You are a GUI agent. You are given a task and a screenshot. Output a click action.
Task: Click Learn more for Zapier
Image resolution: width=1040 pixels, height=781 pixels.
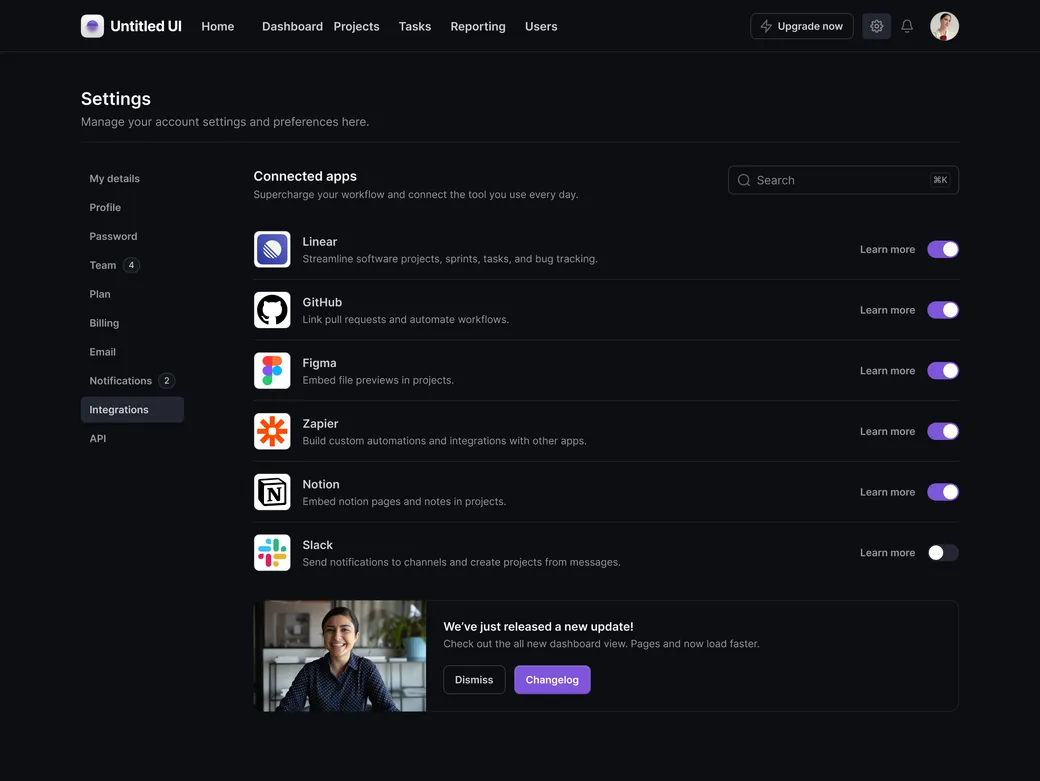click(887, 431)
